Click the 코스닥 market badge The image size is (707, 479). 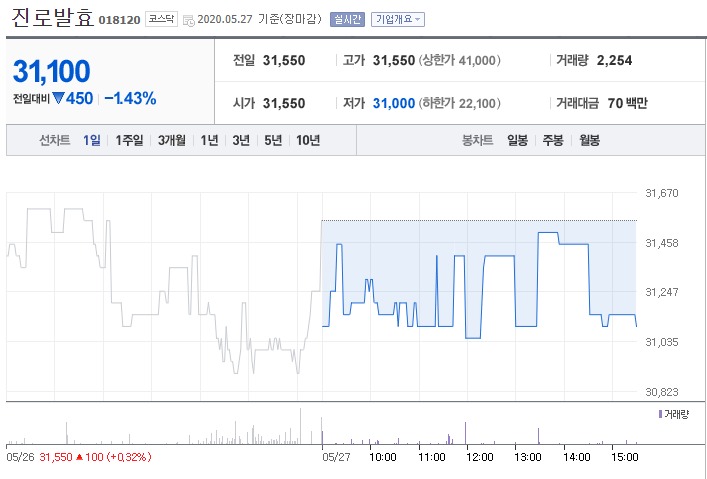point(161,19)
